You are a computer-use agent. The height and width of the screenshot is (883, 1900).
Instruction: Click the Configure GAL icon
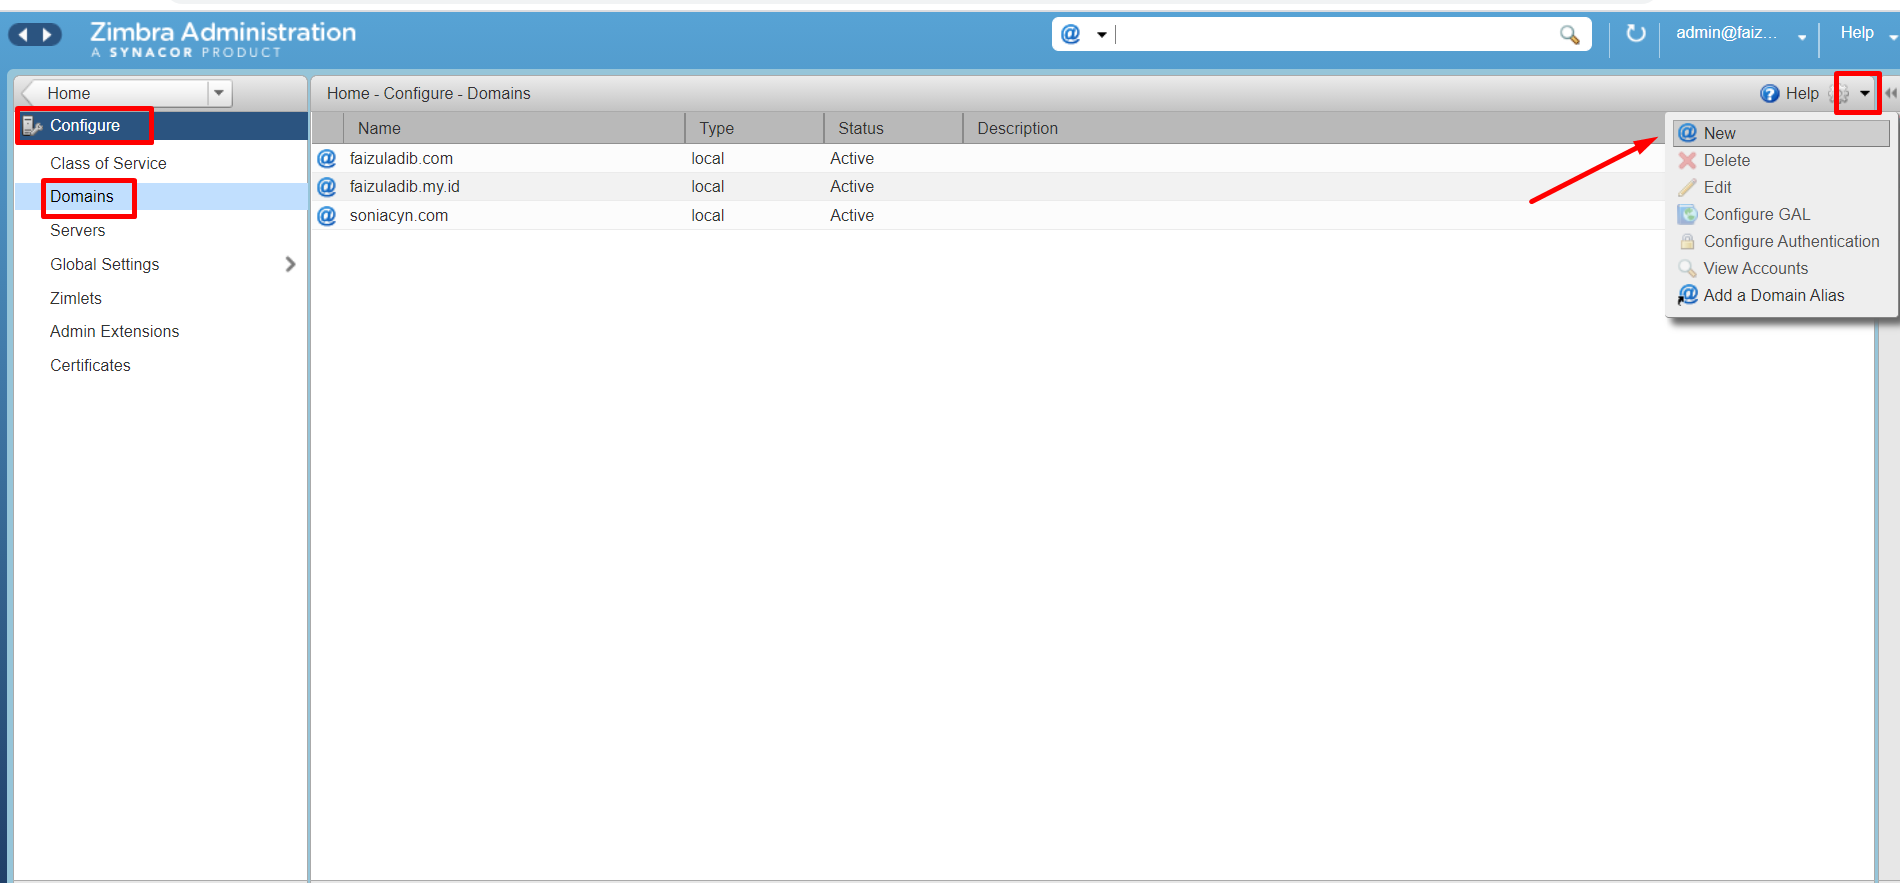pyautogui.click(x=1687, y=214)
